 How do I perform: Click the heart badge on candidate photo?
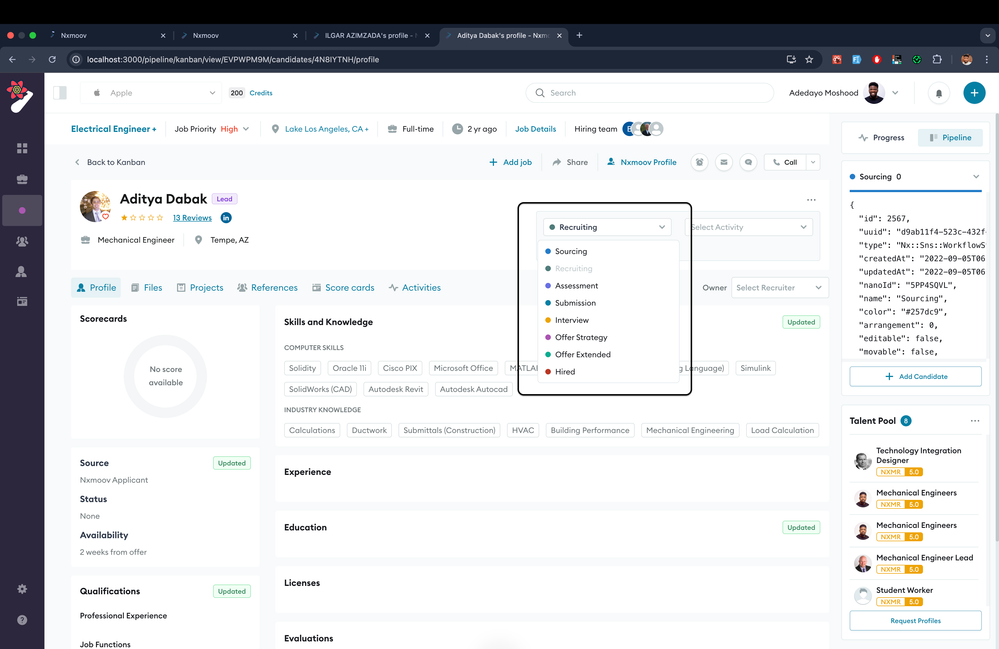(x=106, y=217)
